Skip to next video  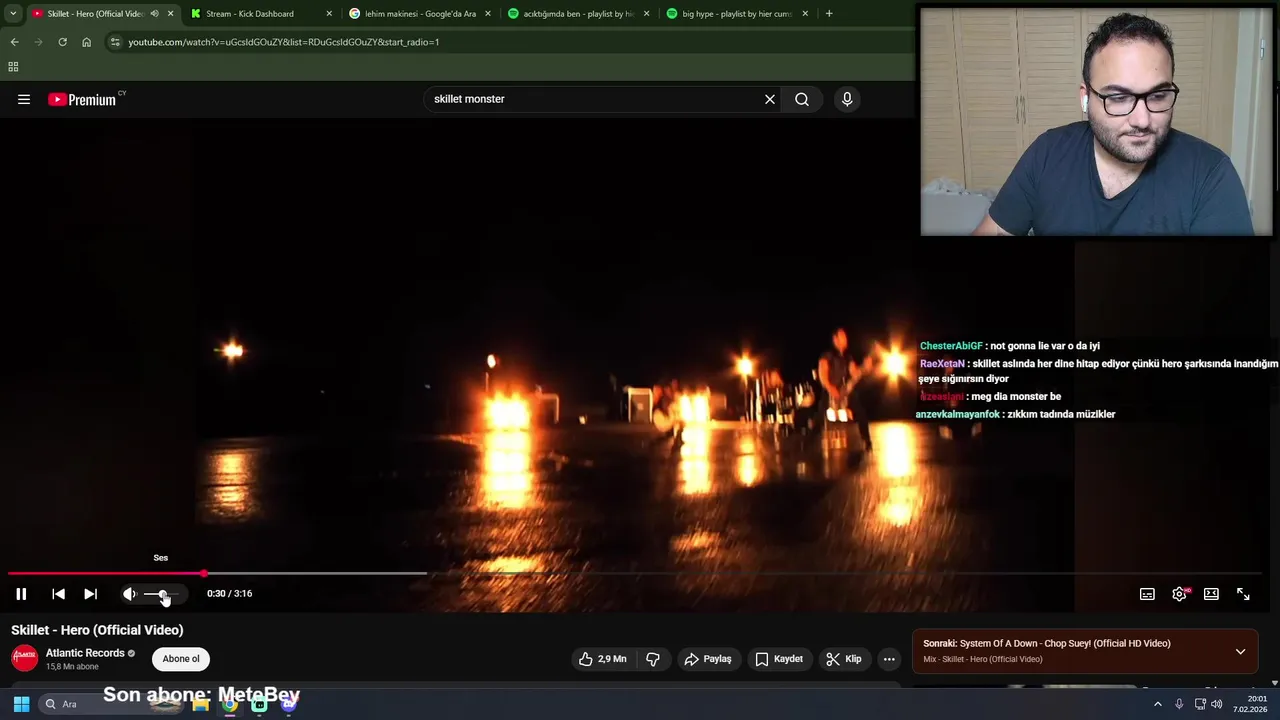point(90,594)
